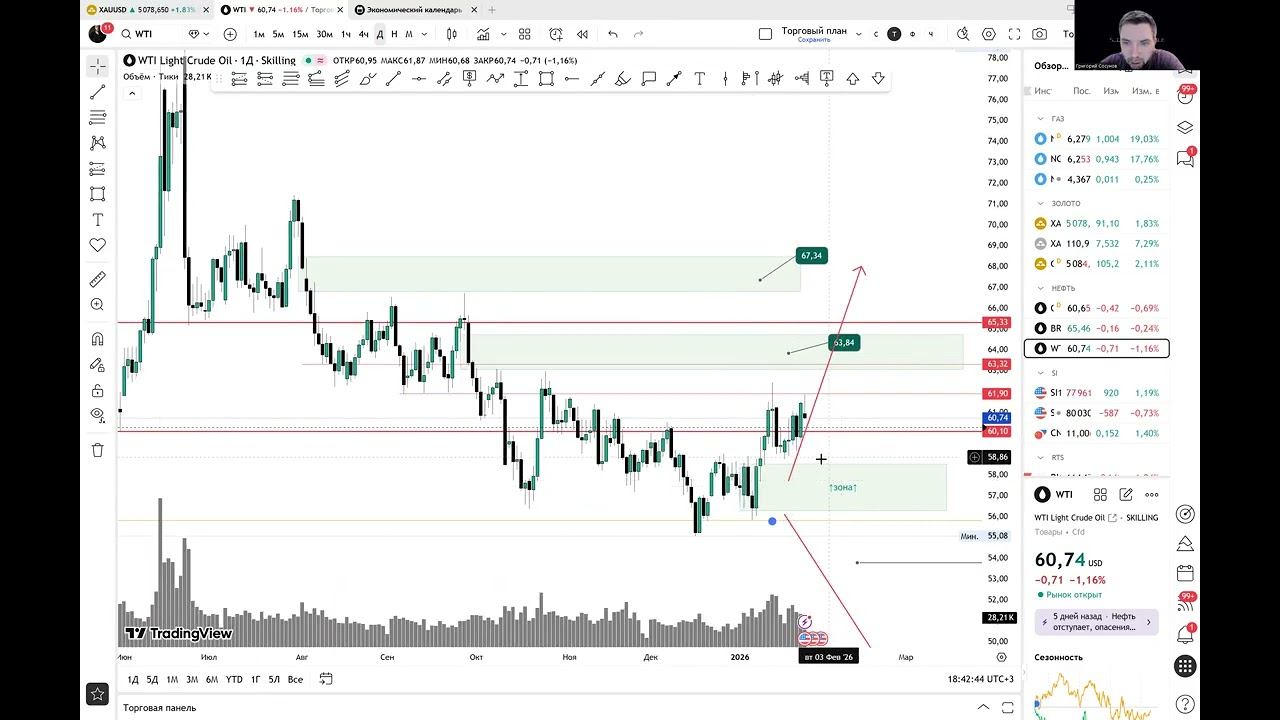Screen dimensions: 1280x720
Task: Enter fullscreen mode
Action: pos(1015,34)
